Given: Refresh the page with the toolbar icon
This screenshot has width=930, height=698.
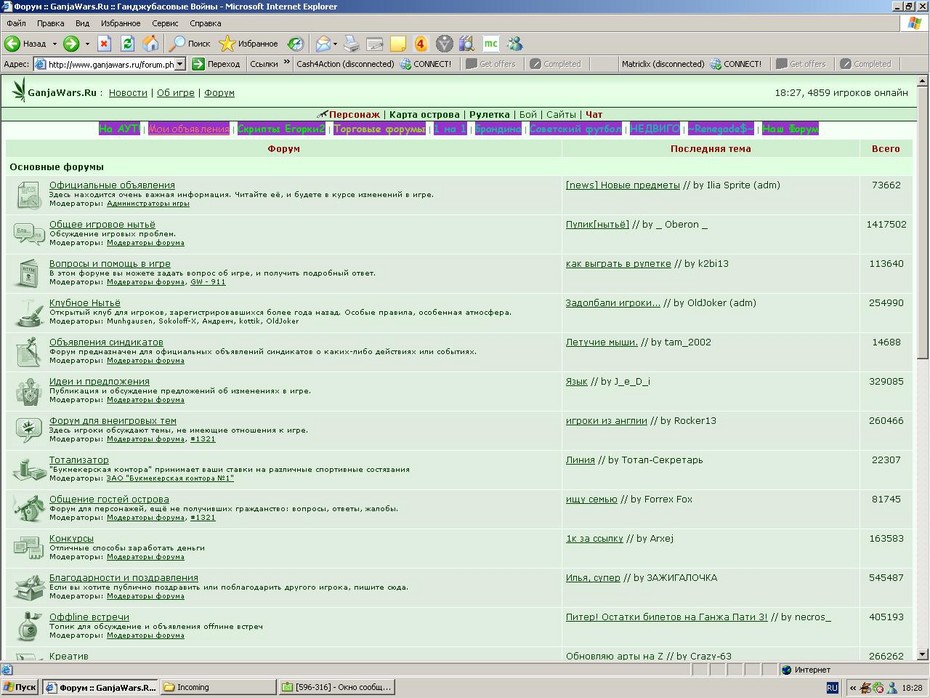Looking at the screenshot, I should pyautogui.click(x=127, y=43).
